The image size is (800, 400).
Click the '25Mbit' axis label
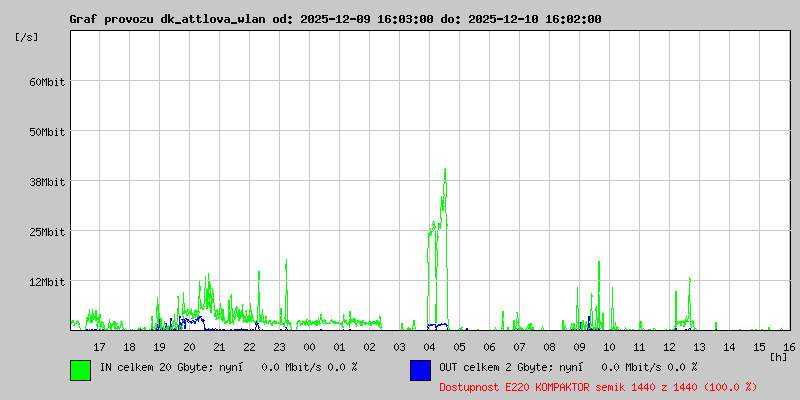tap(47, 232)
